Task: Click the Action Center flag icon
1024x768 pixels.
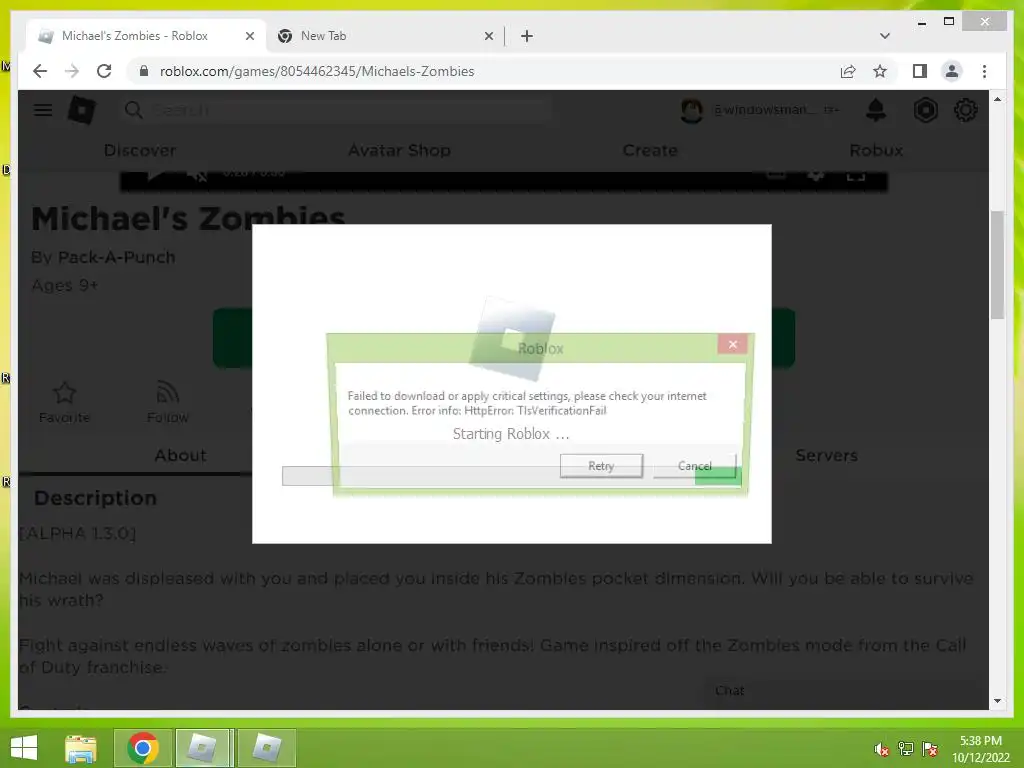Action: [x=929, y=749]
